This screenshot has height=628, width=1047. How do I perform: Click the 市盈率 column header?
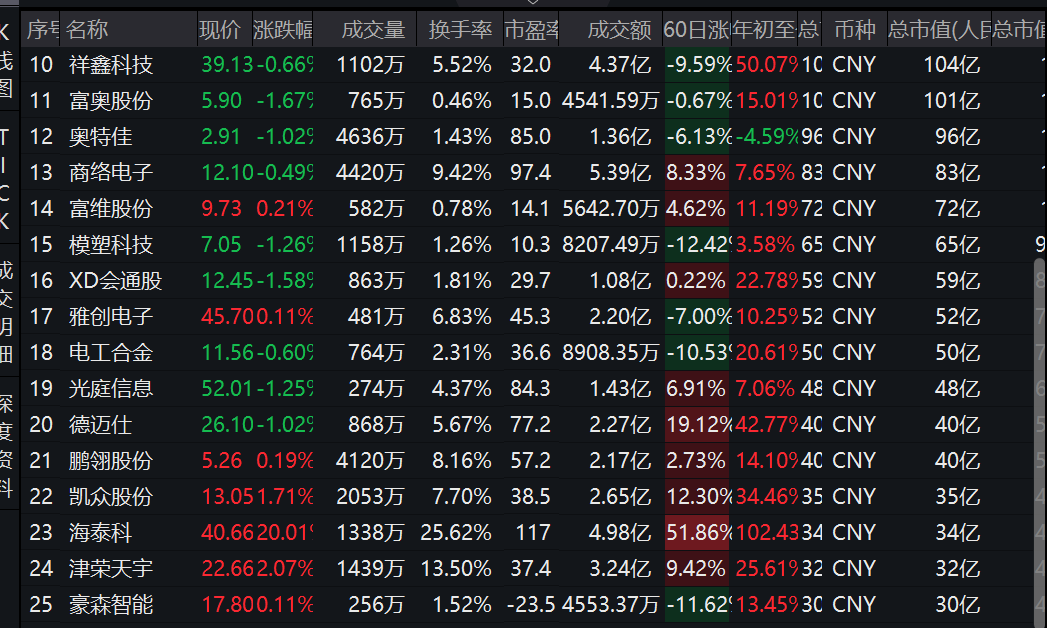coord(531,29)
